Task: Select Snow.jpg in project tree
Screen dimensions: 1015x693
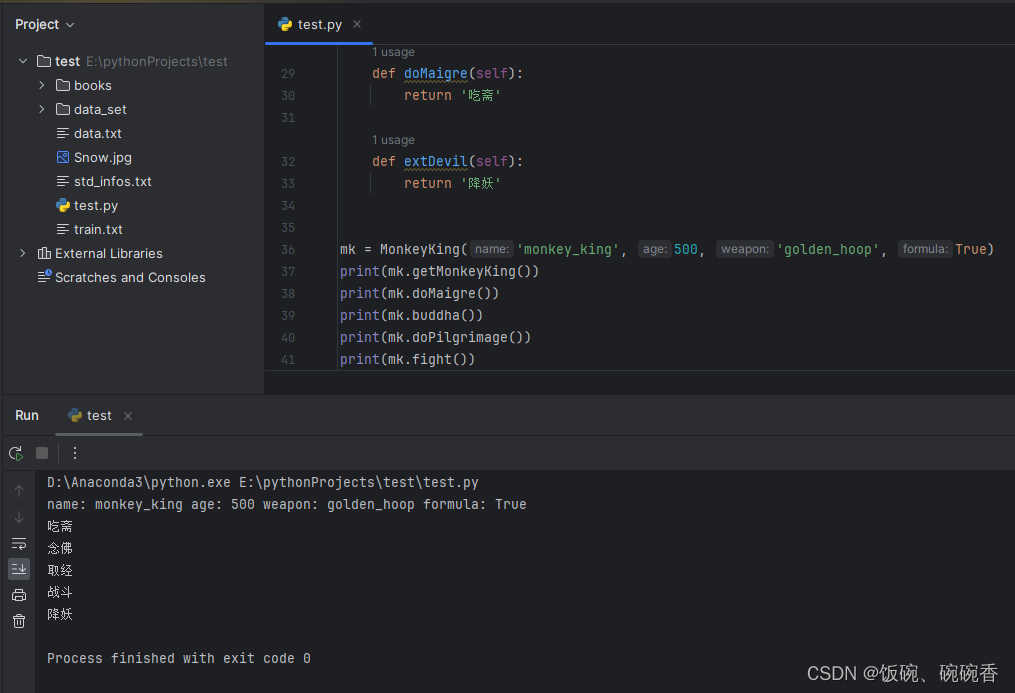Action: coord(103,157)
